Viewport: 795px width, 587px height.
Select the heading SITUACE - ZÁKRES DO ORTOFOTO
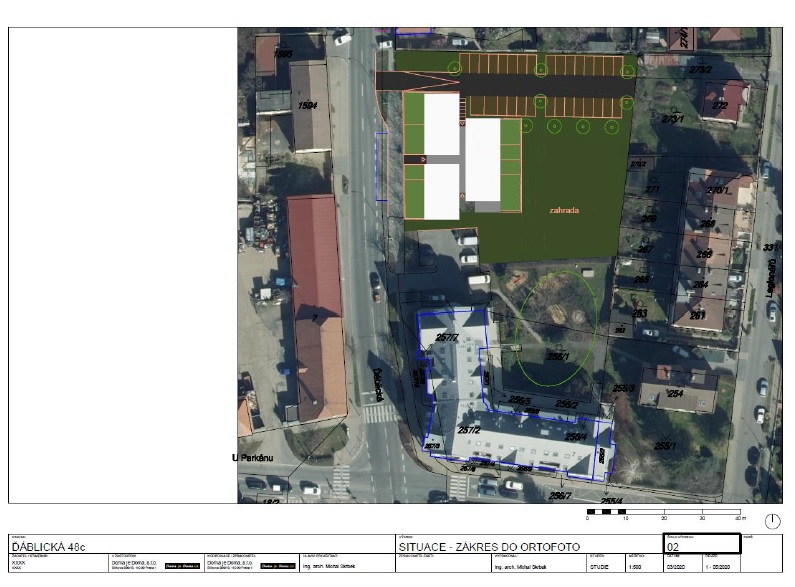tap(489, 547)
